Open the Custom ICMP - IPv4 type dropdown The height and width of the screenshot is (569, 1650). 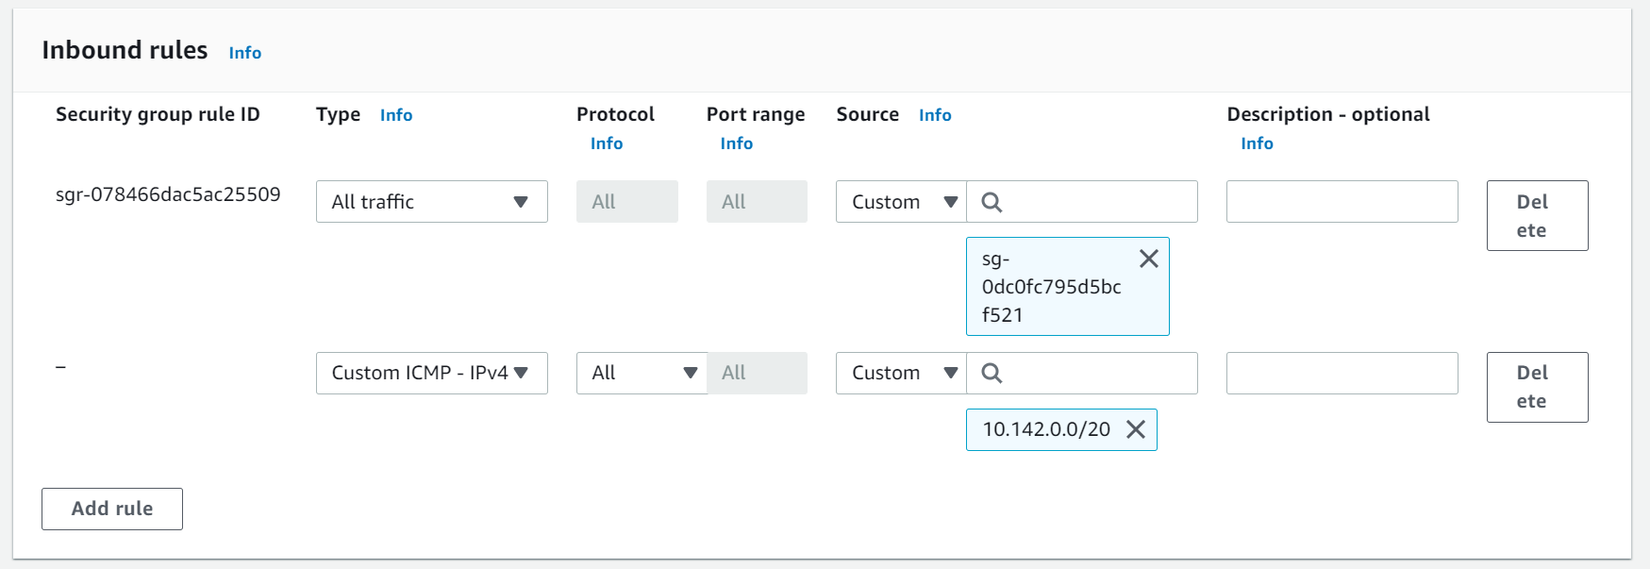[x=431, y=373]
